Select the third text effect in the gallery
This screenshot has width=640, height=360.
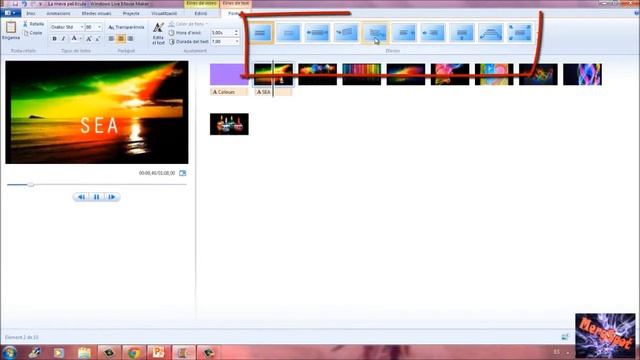(318, 33)
